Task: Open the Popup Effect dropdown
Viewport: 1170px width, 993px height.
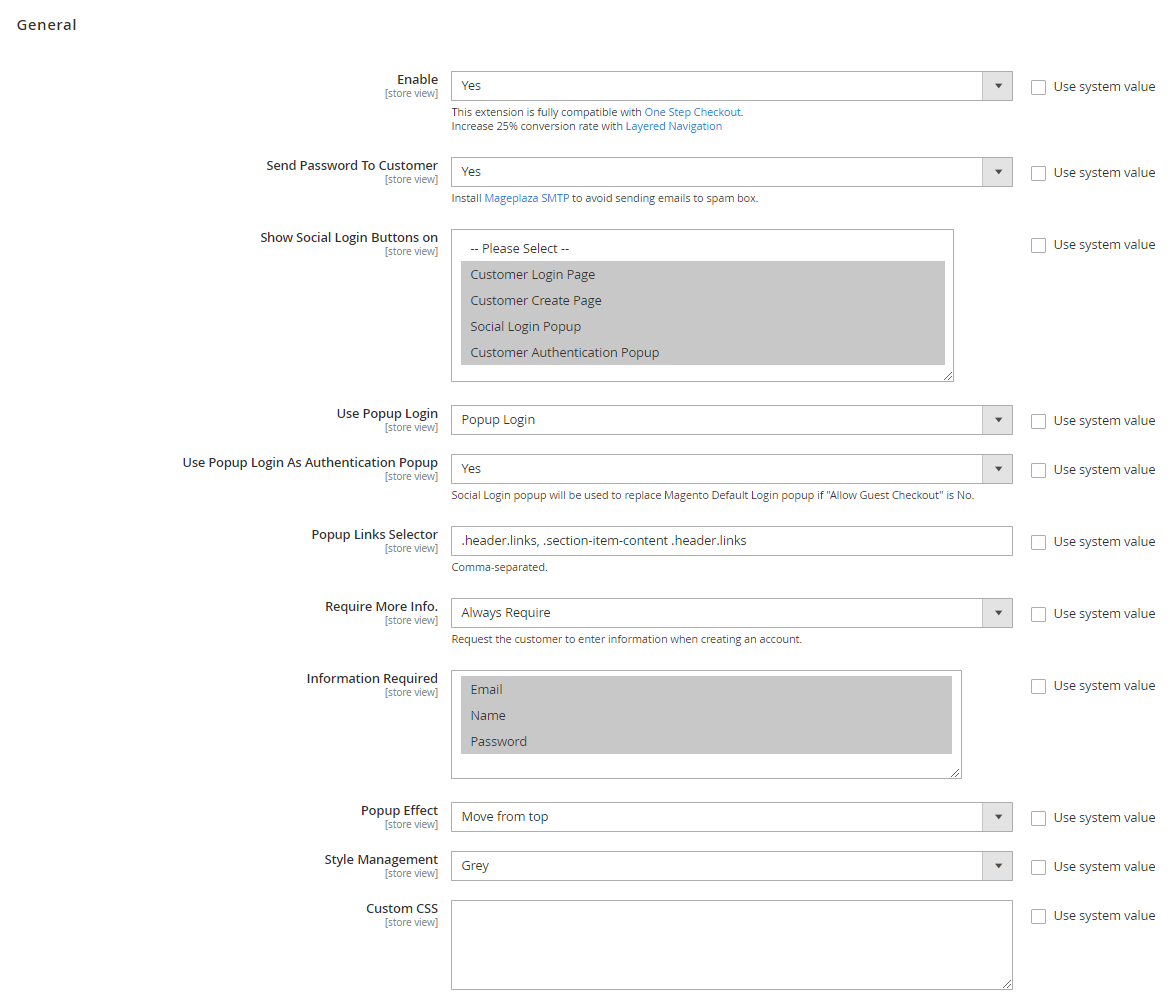Action: coord(731,817)
